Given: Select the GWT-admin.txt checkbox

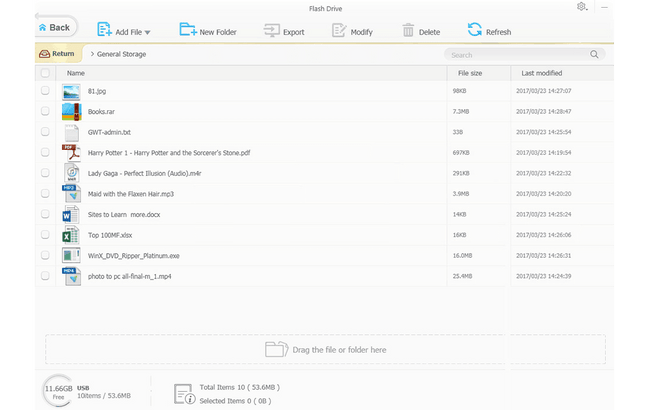Looking at the screenshot, I should (45, 132).
